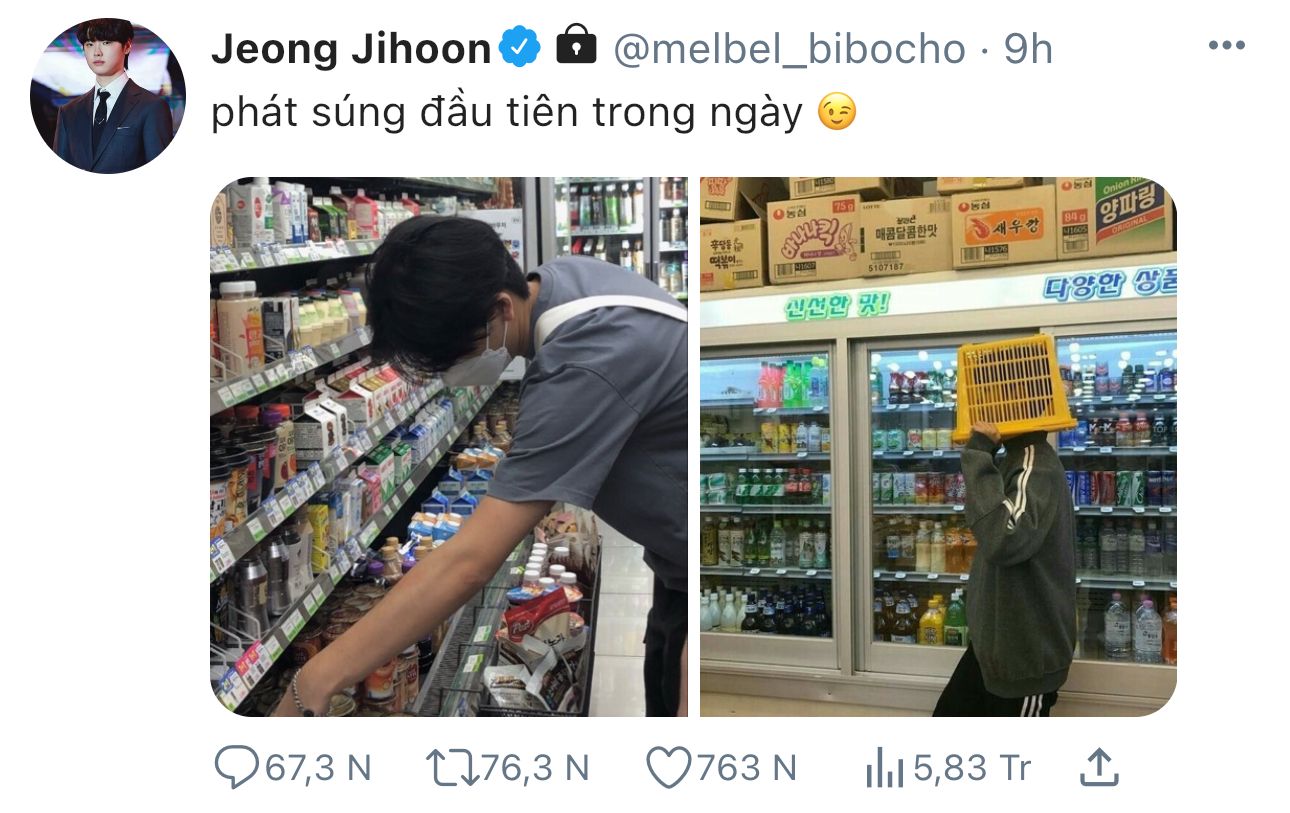The height and width of the screenshot is (813, 1290).
Task: Open the Jeong Jihoon display name
Action: click(351, 48)
